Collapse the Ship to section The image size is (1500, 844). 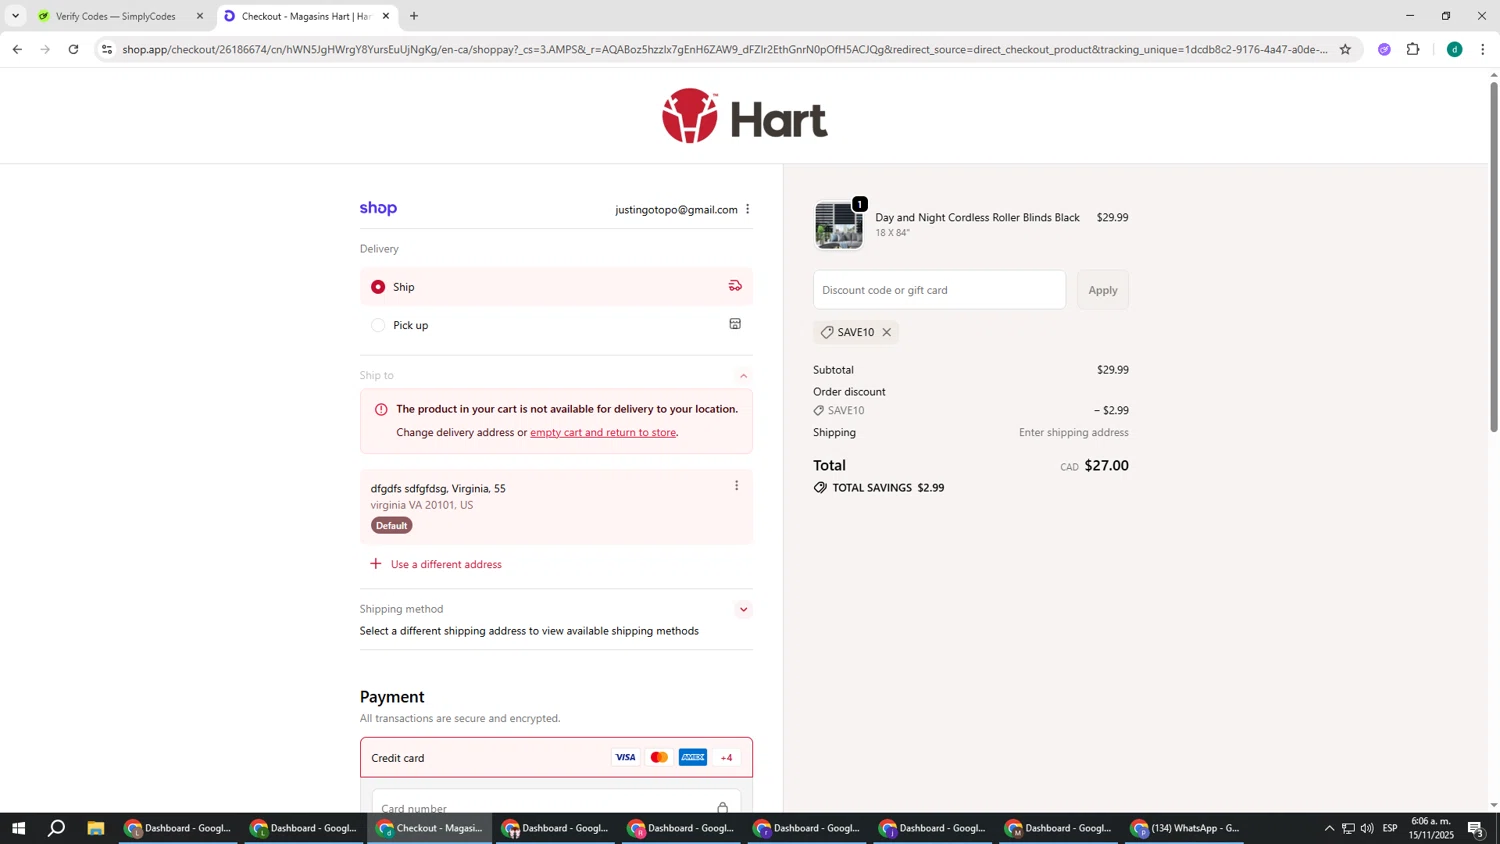(x=743, y=376)
